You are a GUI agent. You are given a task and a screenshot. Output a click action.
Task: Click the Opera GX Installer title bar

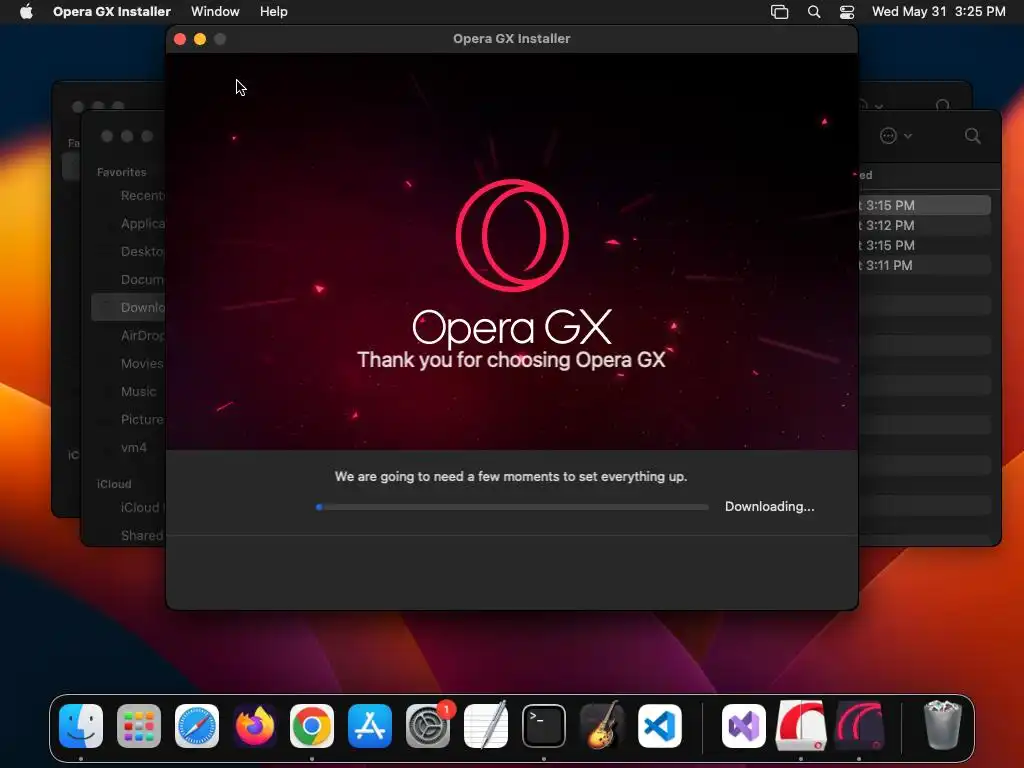coord(512,39)
